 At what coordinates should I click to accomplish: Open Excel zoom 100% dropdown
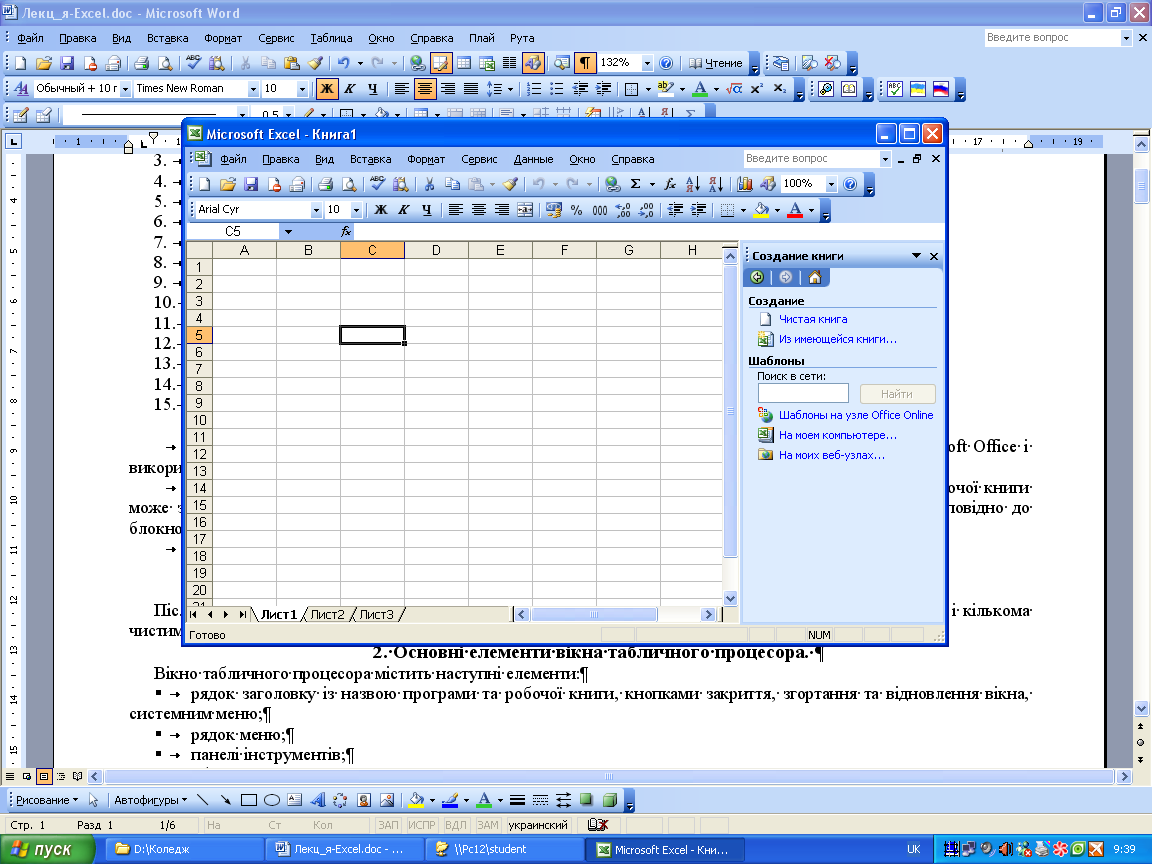(x=831, y=184)
